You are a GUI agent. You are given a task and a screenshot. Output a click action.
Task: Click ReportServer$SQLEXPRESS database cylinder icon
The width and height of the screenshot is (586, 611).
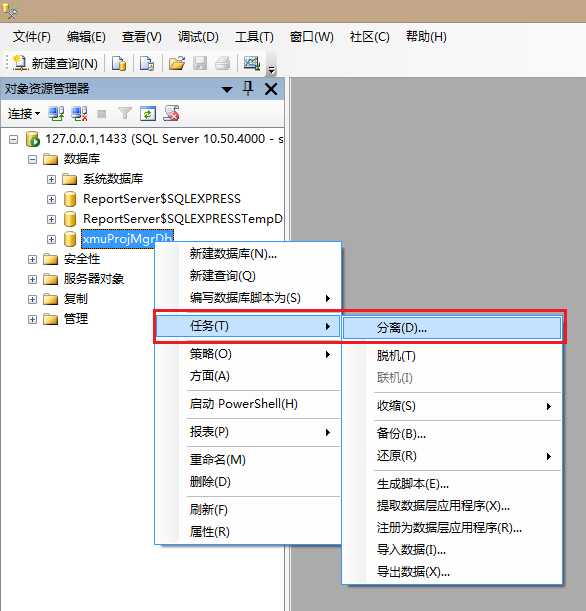coord(70,199)
